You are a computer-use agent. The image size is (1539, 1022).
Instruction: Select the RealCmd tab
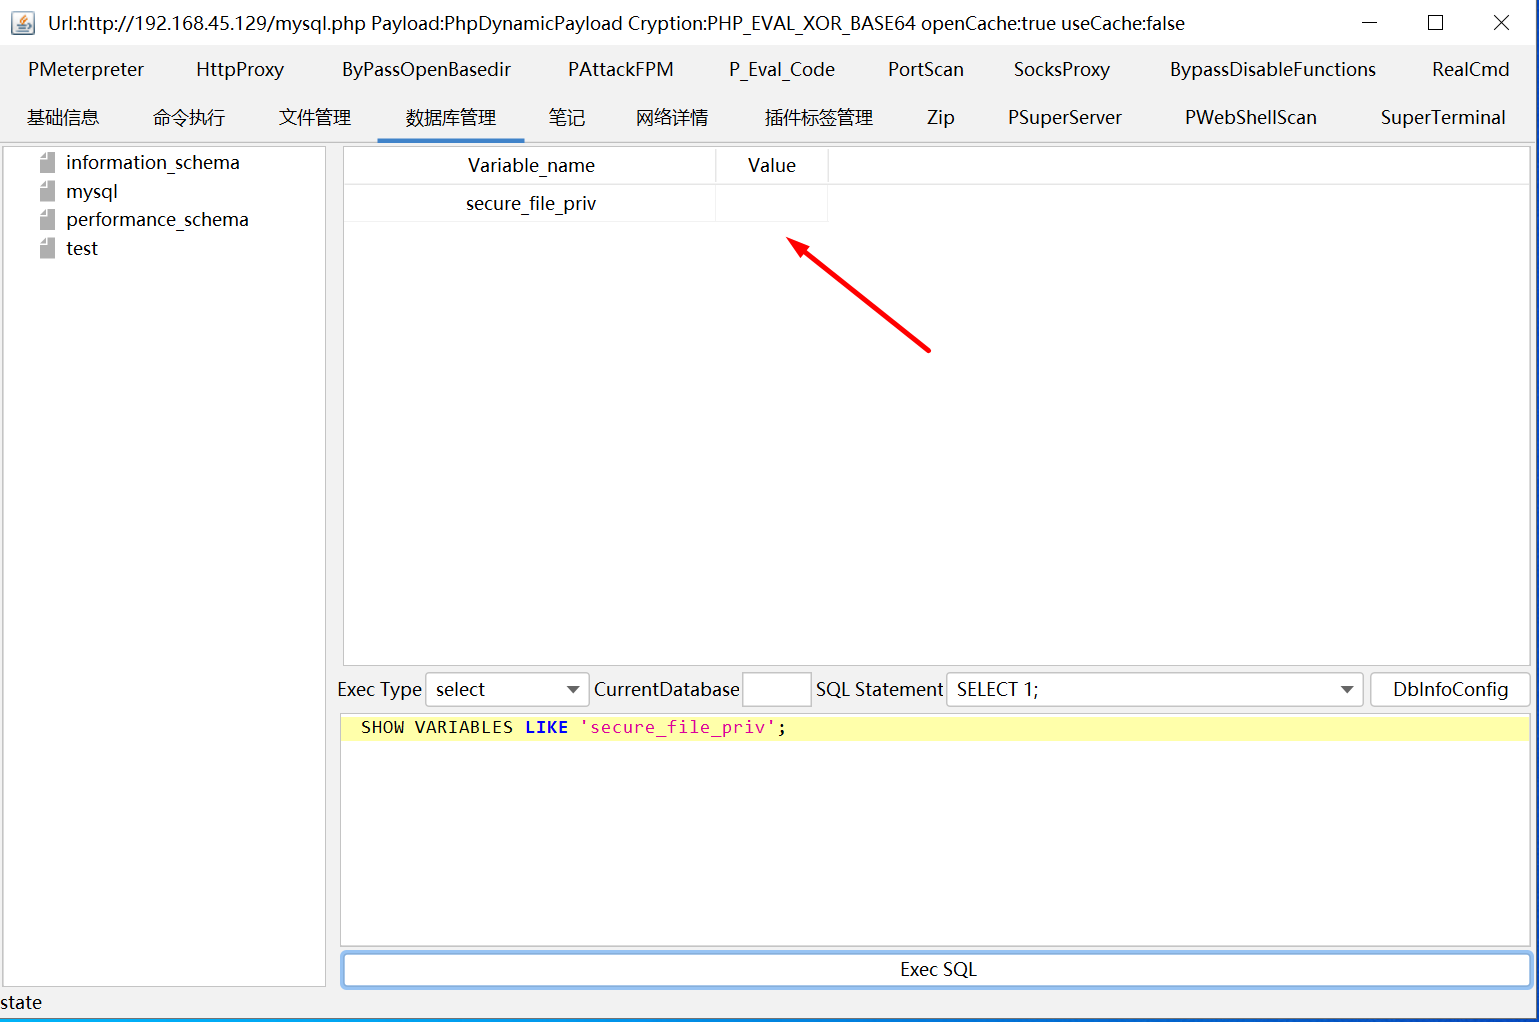[x=1470, y=69]
